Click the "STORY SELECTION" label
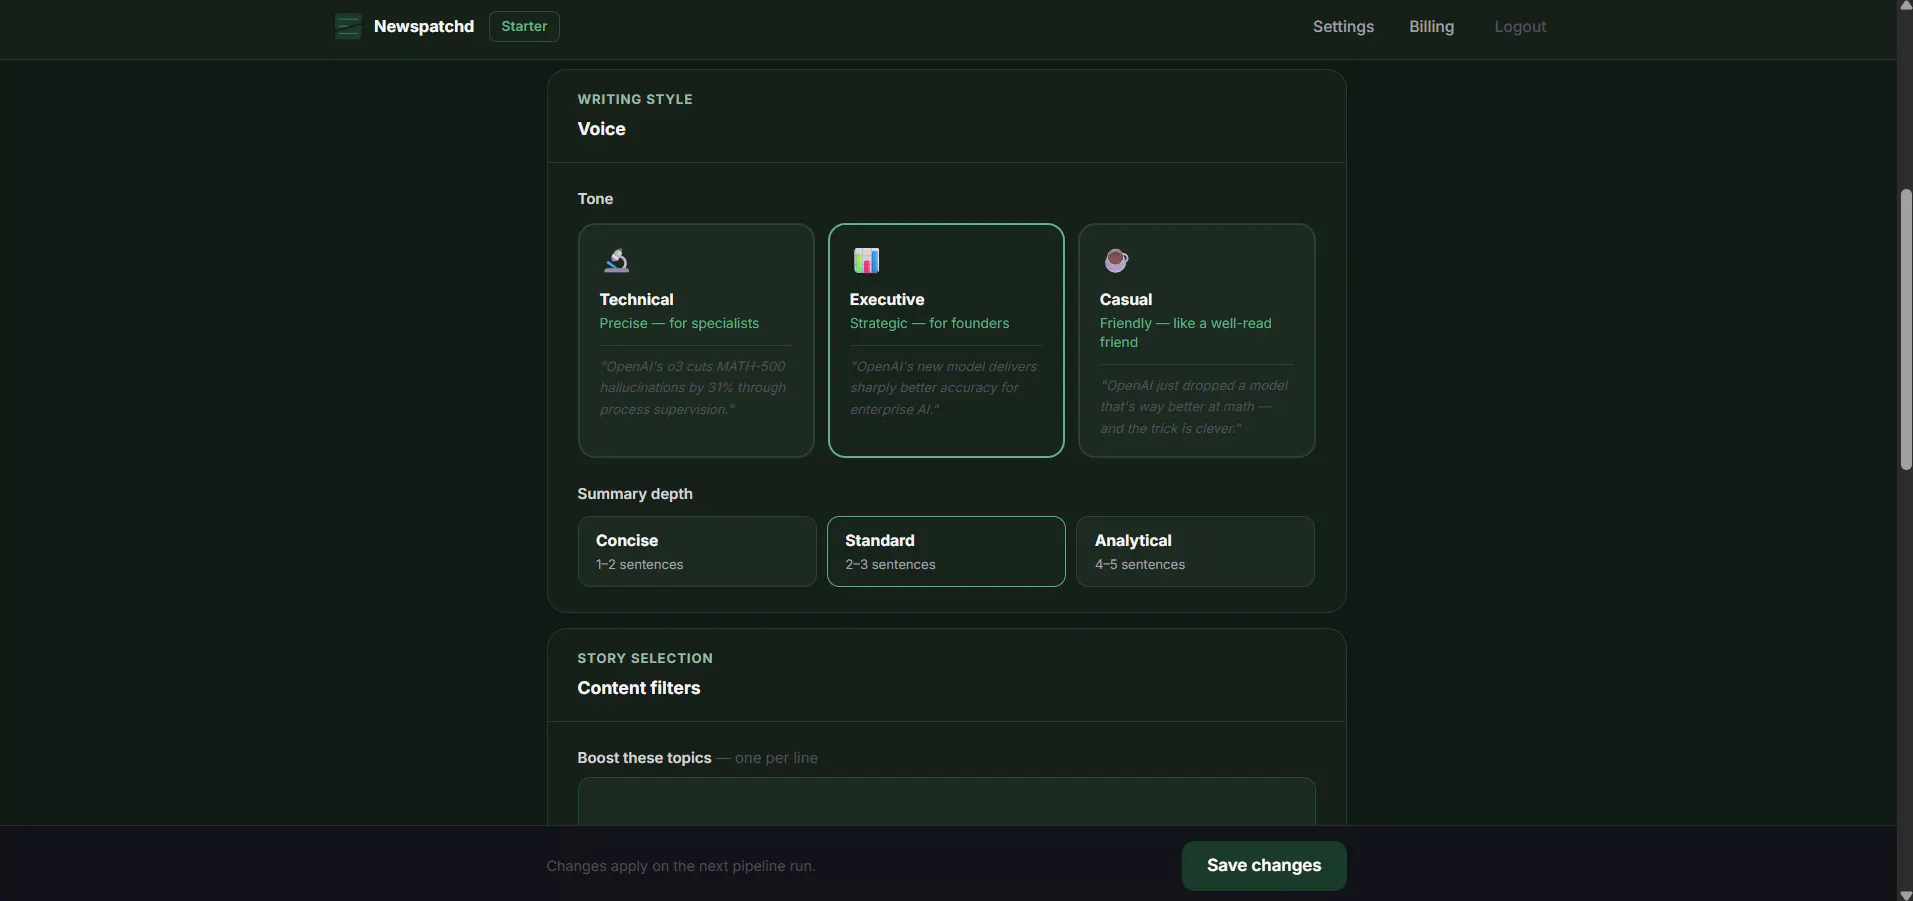This screenshot has height=901, width=1913. (645, 658)
